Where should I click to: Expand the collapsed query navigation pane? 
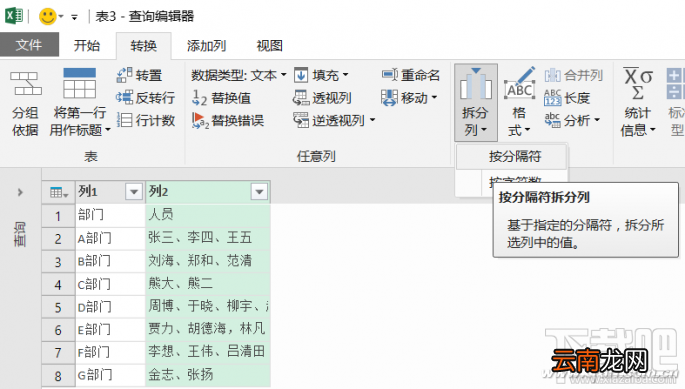[20, 192]
